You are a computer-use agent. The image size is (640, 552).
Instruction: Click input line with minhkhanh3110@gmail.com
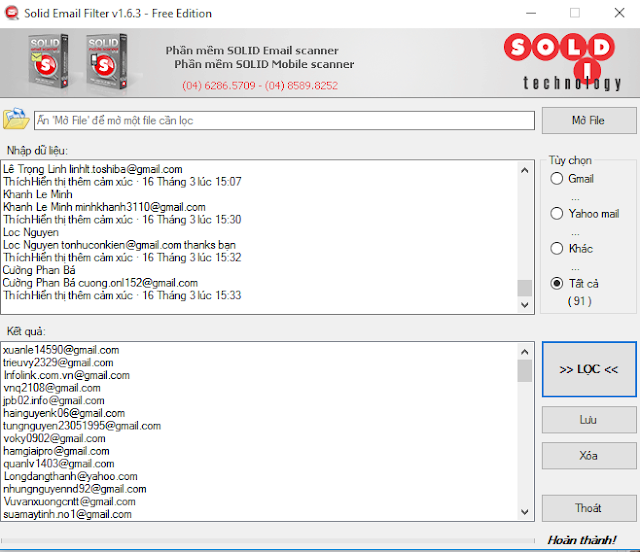click(104, 207)
